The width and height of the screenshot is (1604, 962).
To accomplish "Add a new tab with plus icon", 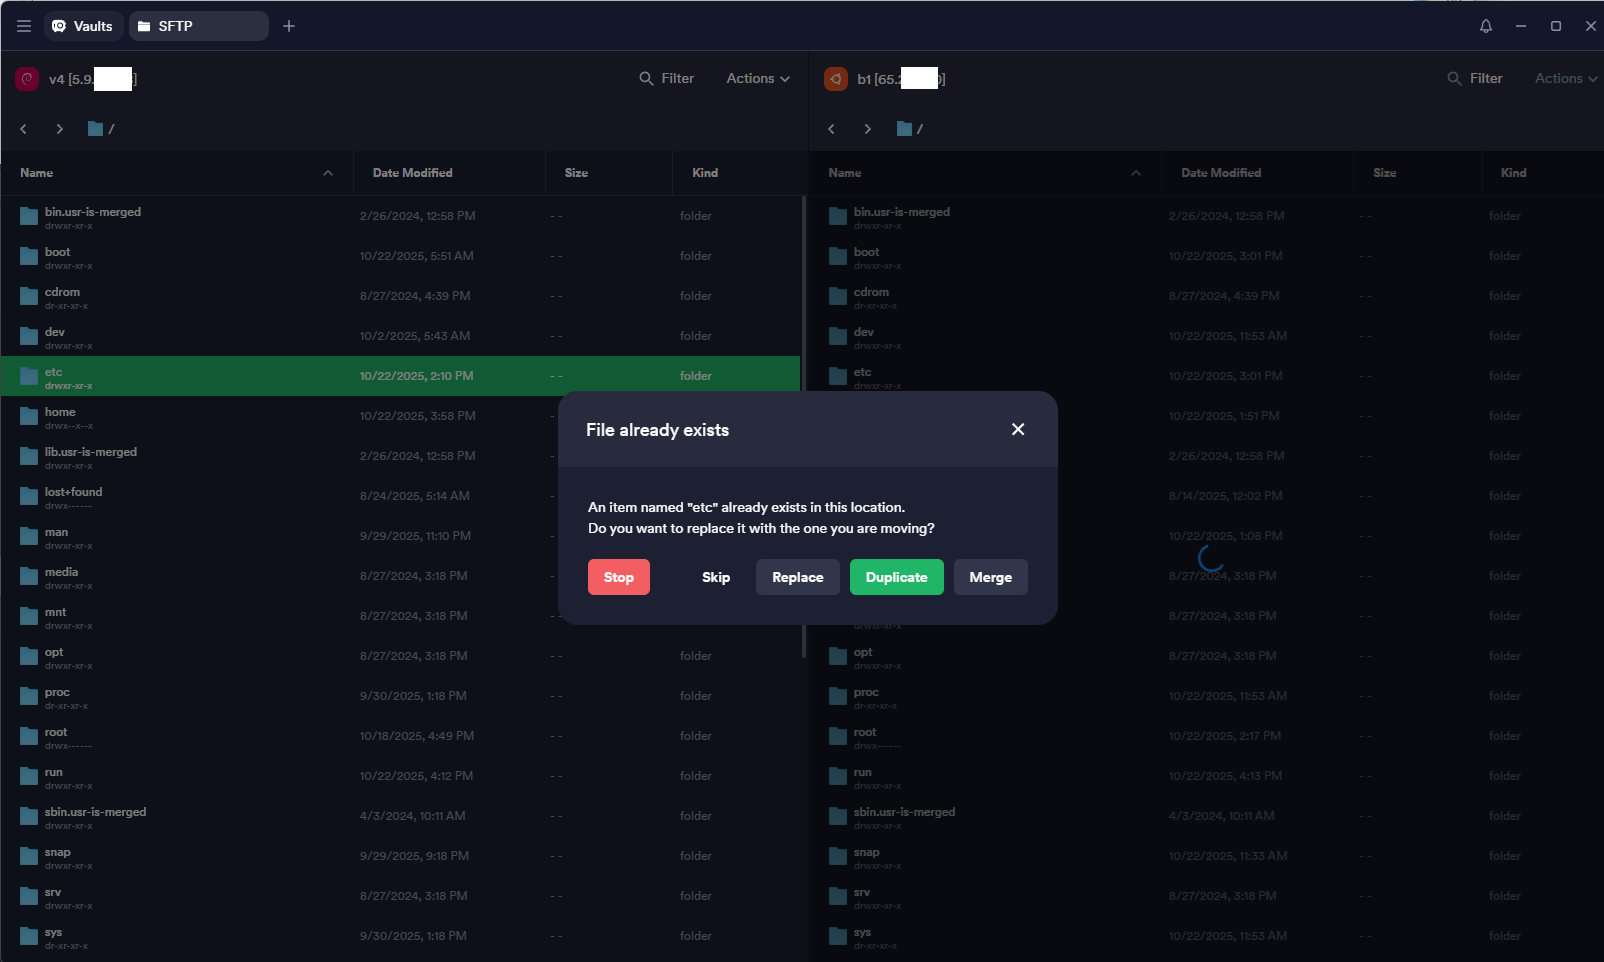I will pyautogui.click(x=289, y=26).
